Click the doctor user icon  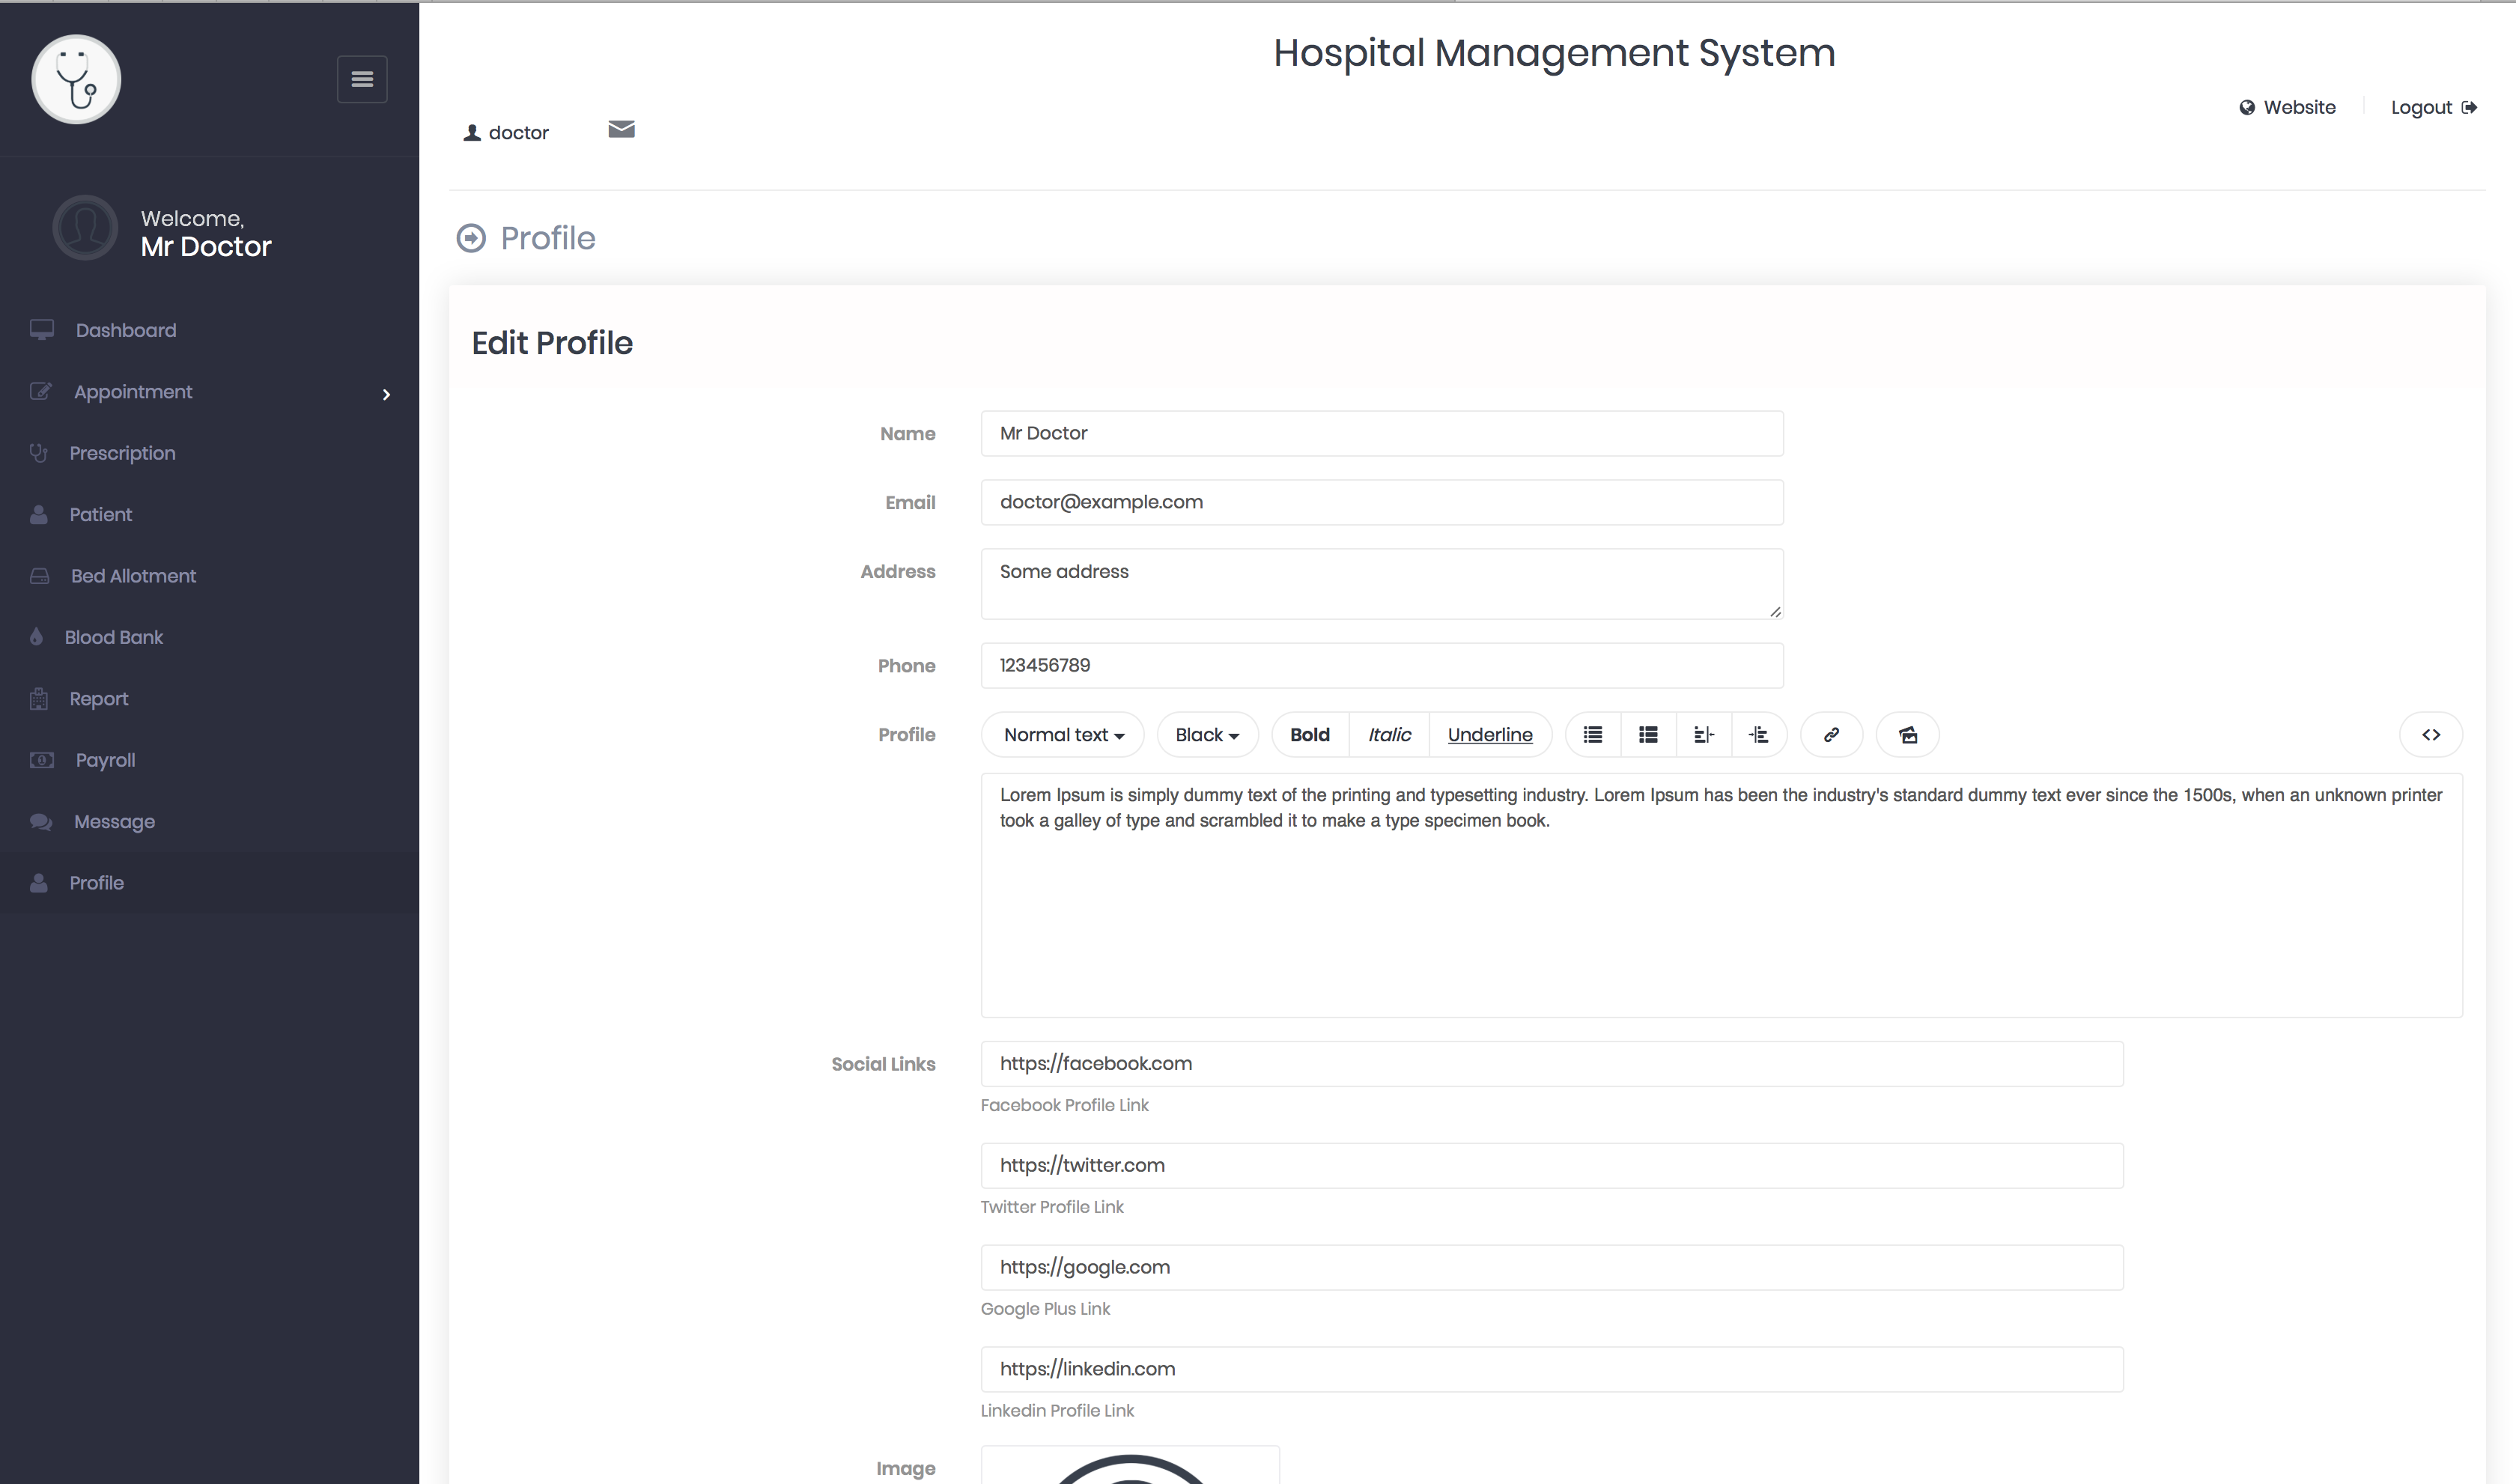click(x=472, y=133)
